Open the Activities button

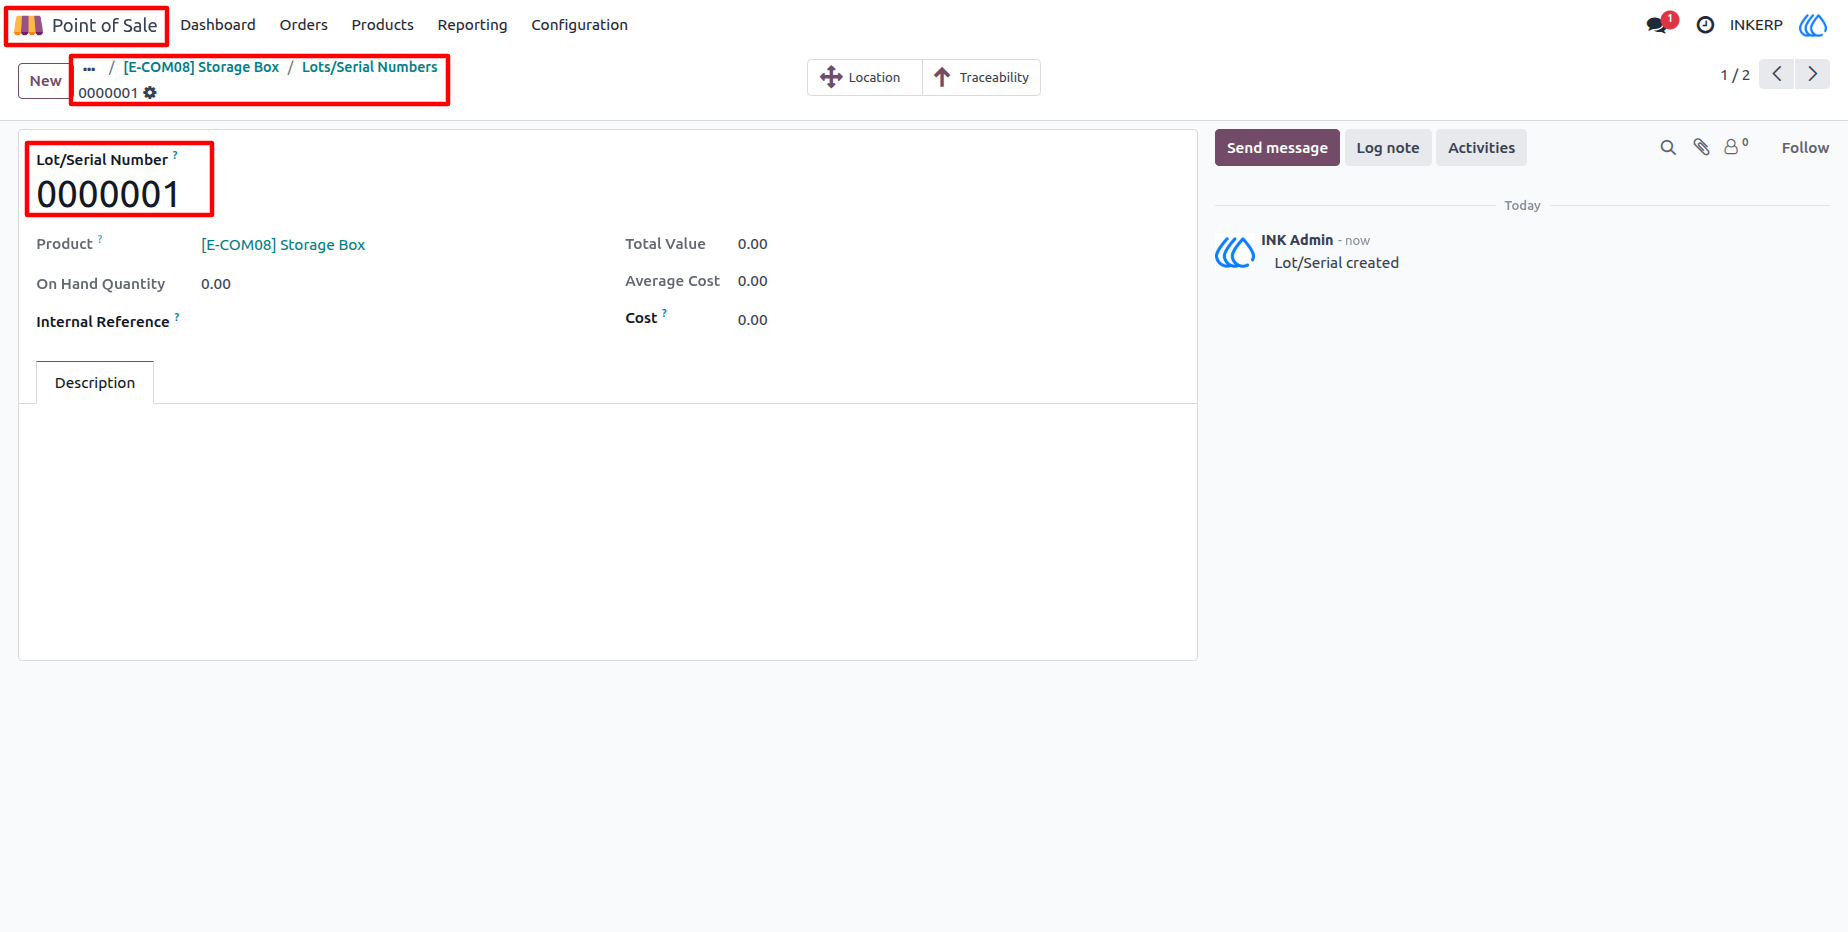pyautogui.click(x=1481, y=148)
